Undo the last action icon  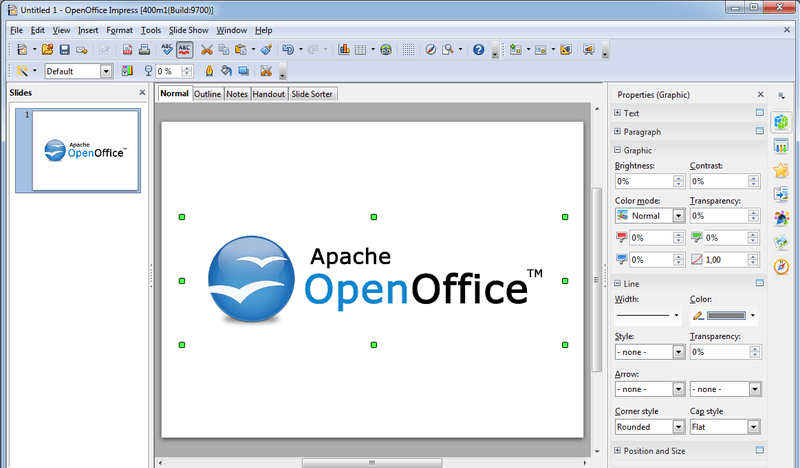click(x=288, y=50)
